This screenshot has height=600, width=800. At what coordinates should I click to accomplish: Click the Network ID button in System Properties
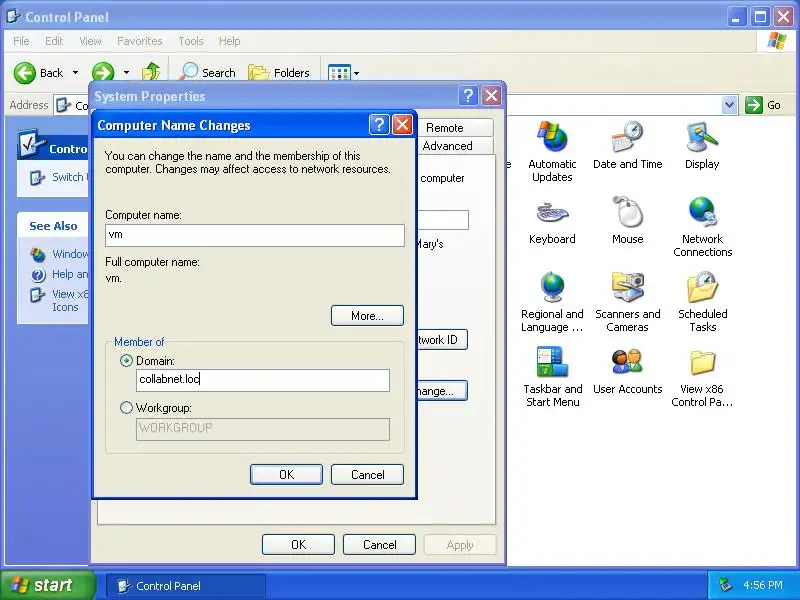click(x=442, y=339)
